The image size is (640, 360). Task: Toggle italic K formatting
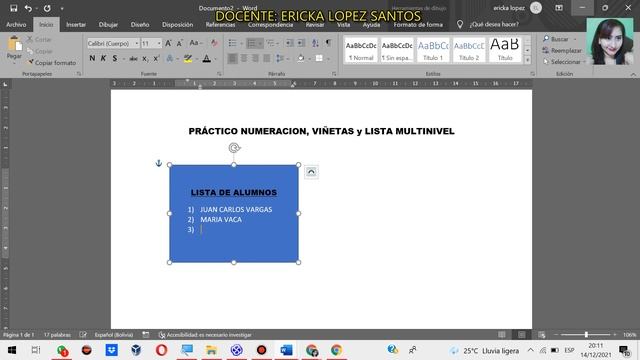103,58
